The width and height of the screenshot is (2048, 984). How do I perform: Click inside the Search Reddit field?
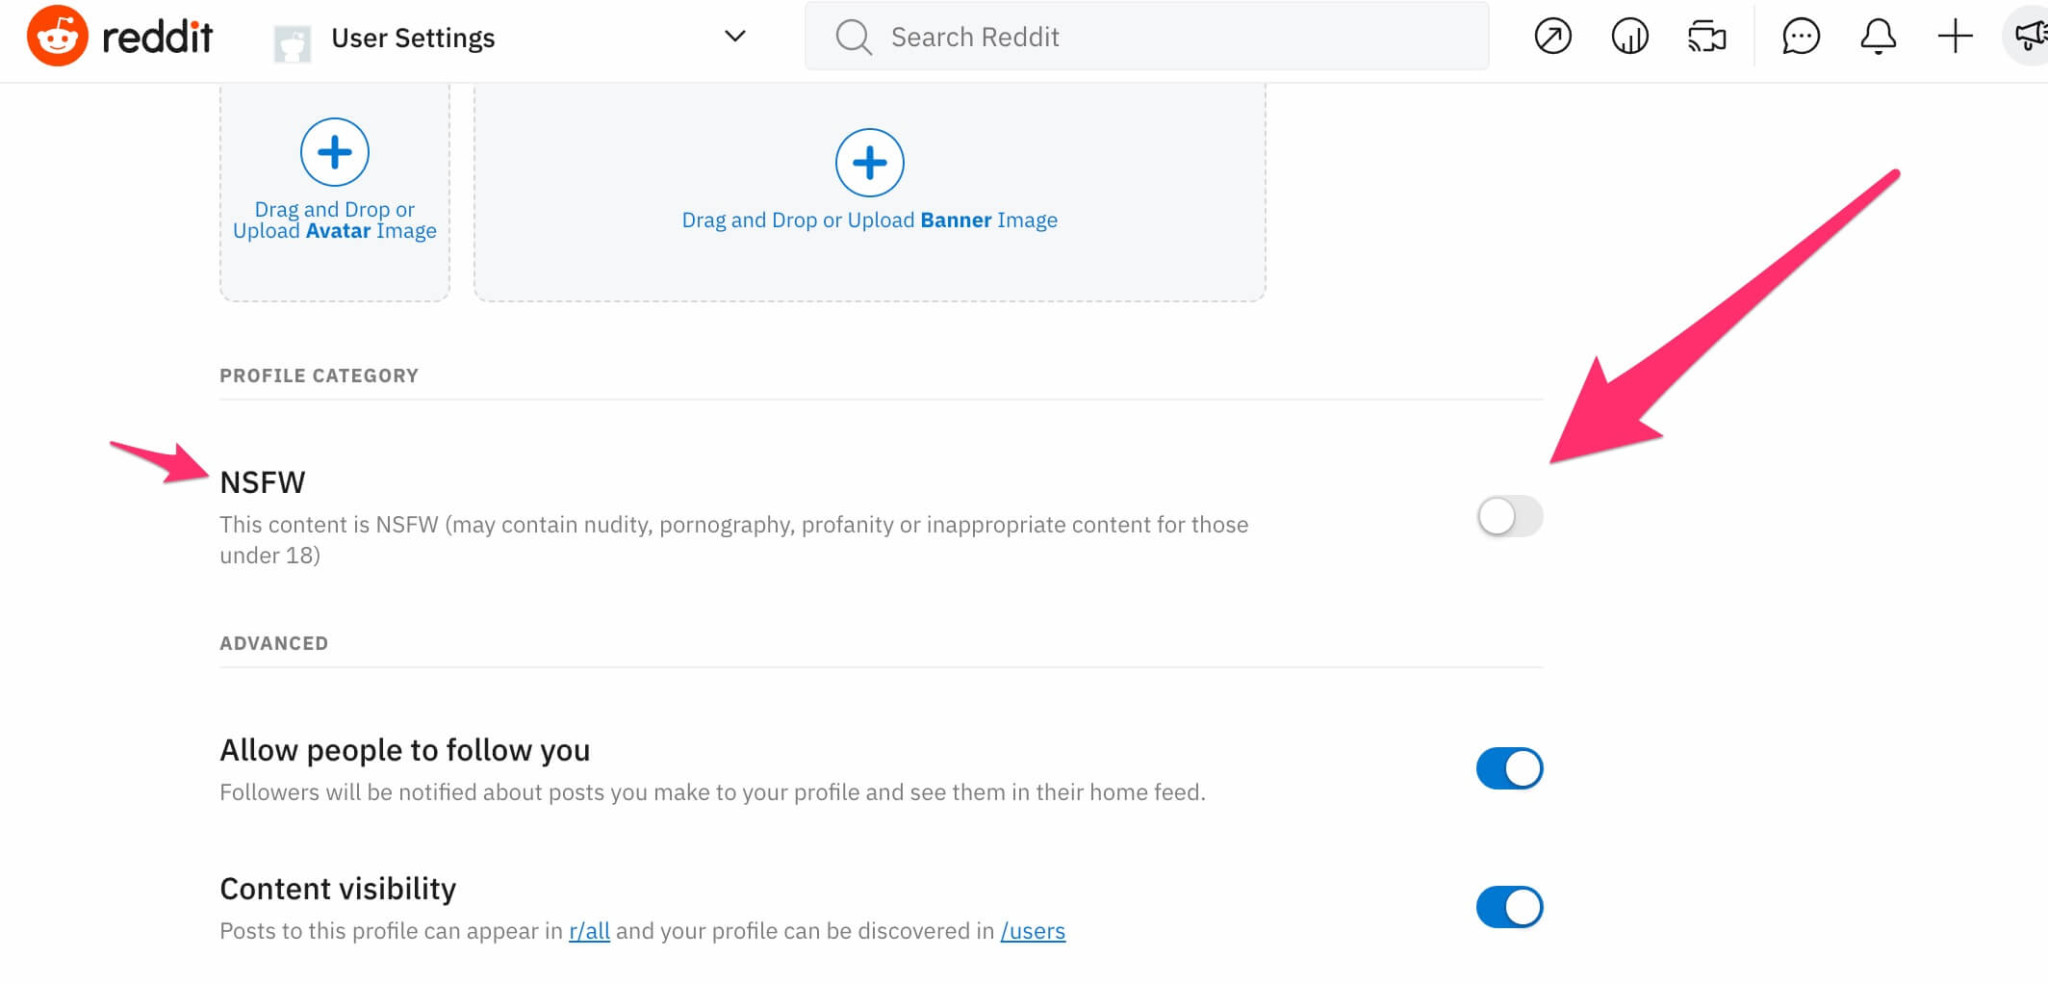(x=1100, y=37)
